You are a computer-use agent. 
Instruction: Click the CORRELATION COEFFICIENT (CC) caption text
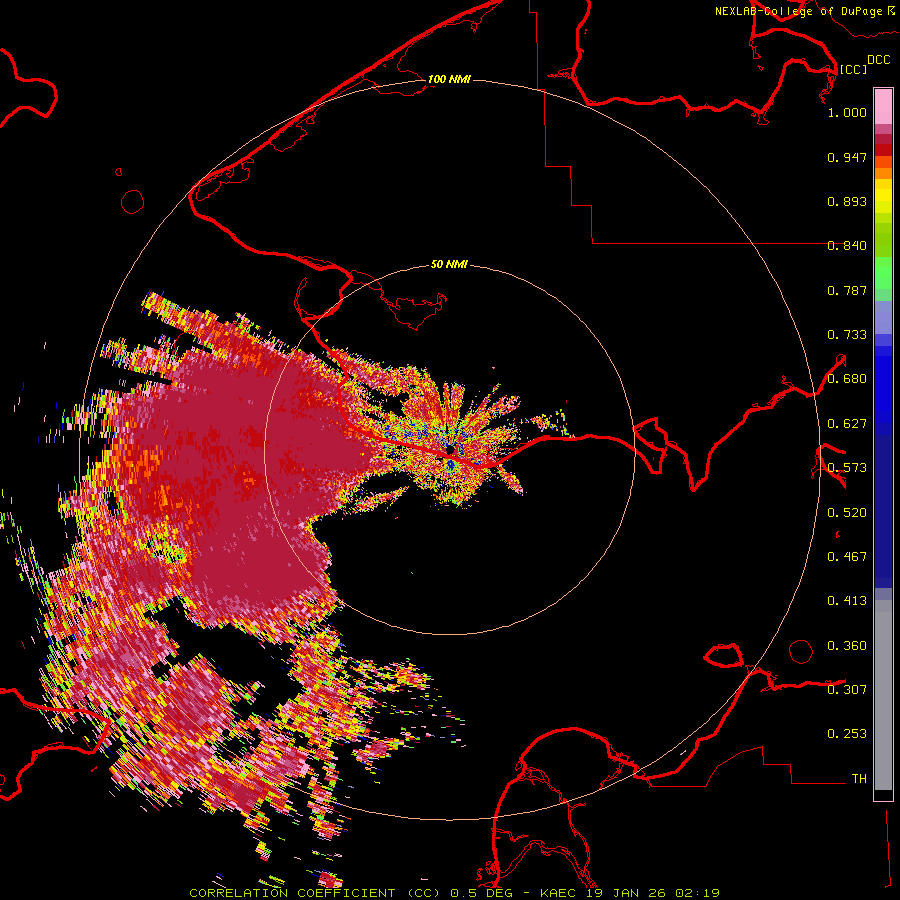tap(315, 893)
